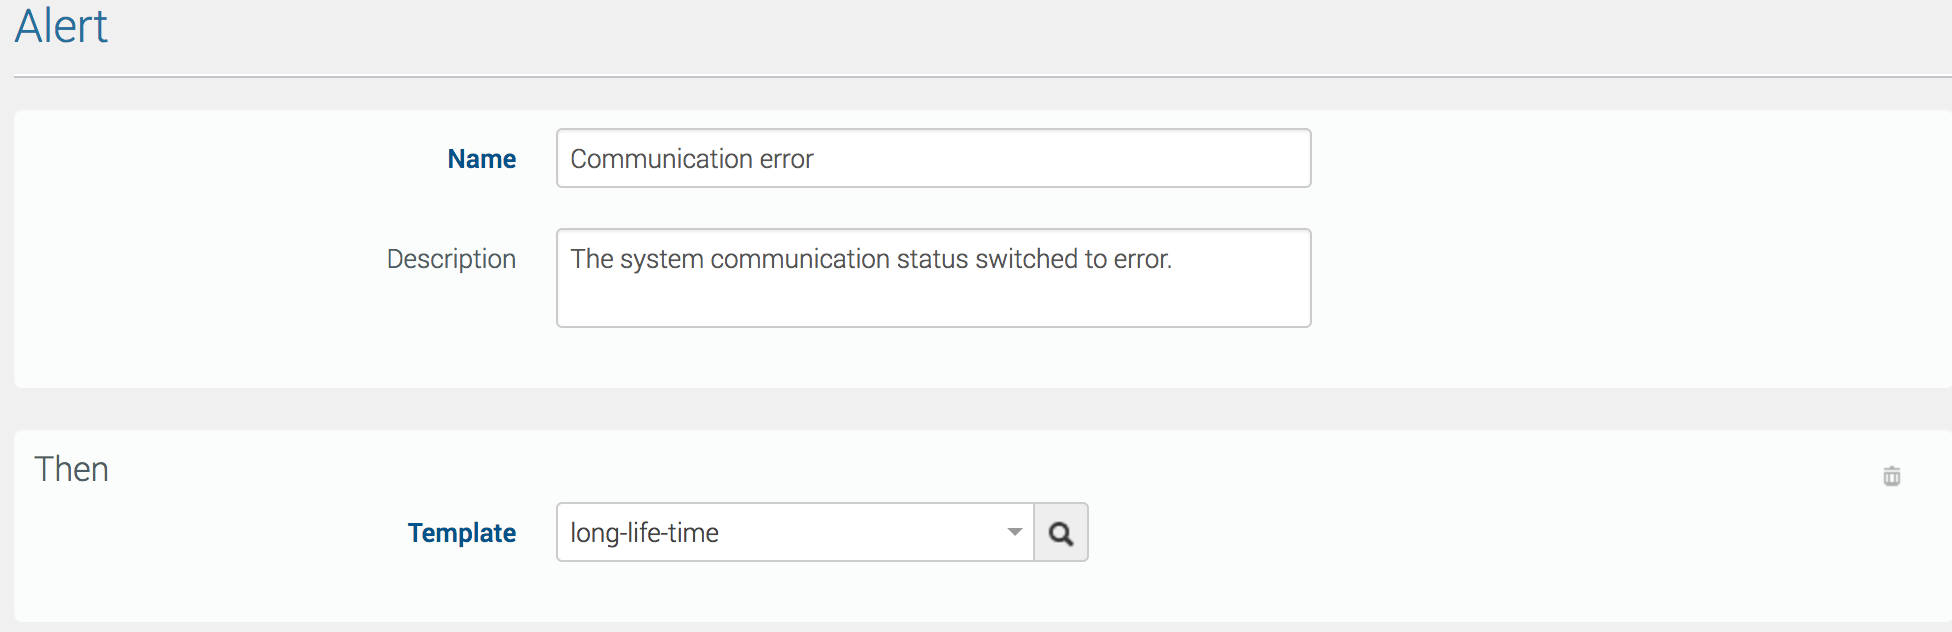This screenshot has height=632, width=1952.
Task: Click the magnifier search icon beside Template
Action: 1061,533
